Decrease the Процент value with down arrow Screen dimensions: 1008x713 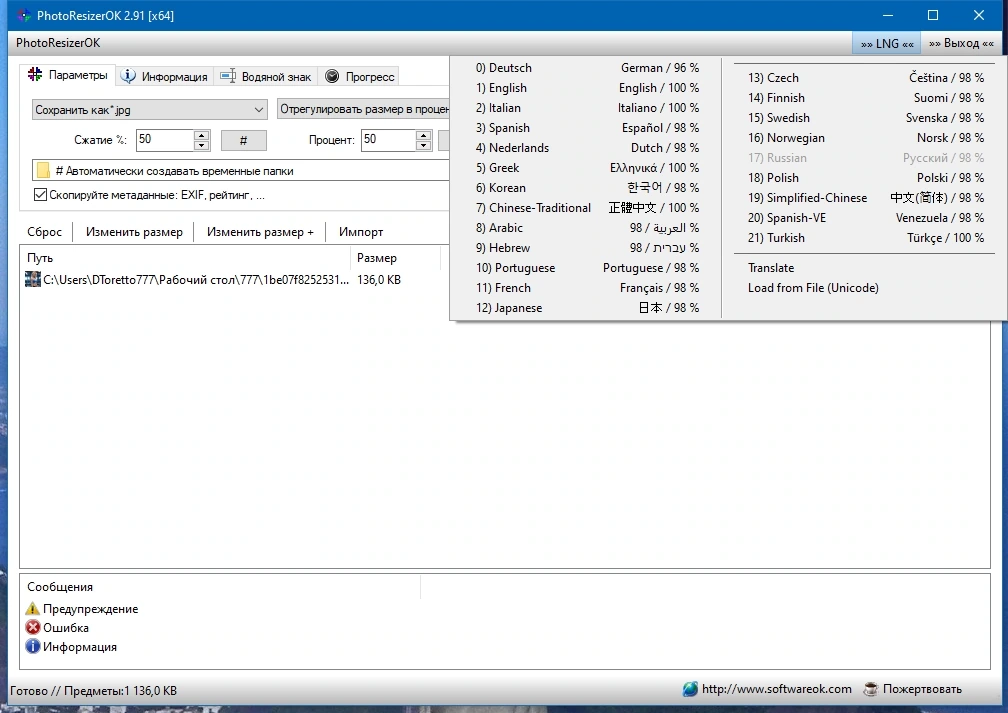(x=423, y=145)
